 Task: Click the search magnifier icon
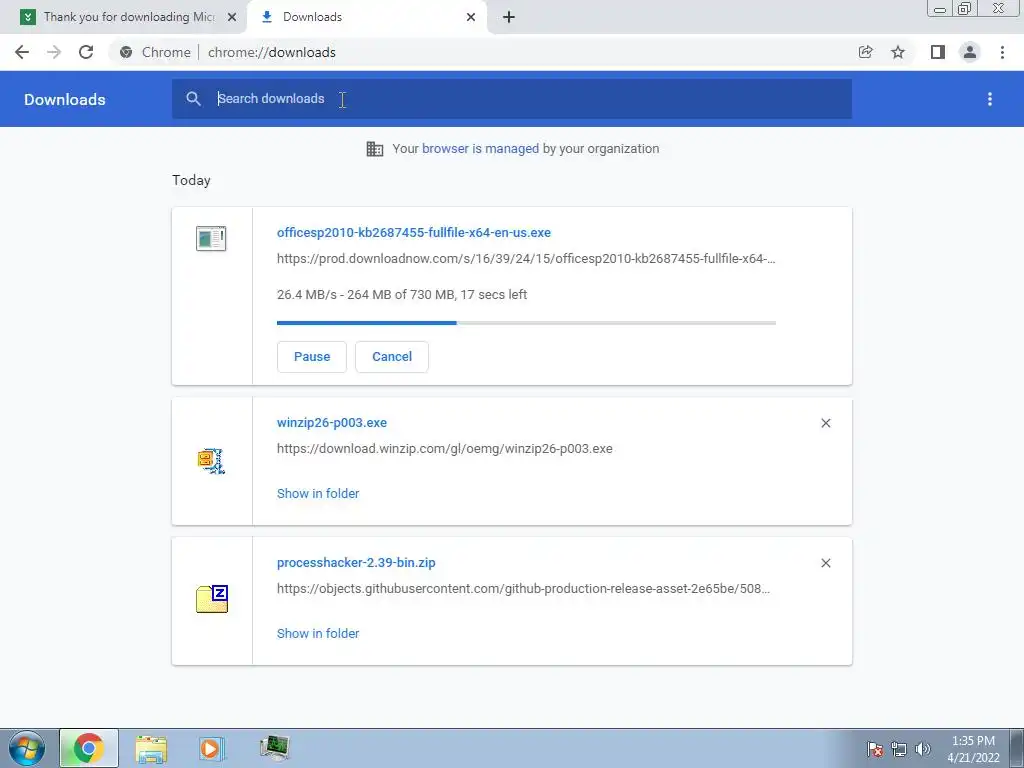193,99
